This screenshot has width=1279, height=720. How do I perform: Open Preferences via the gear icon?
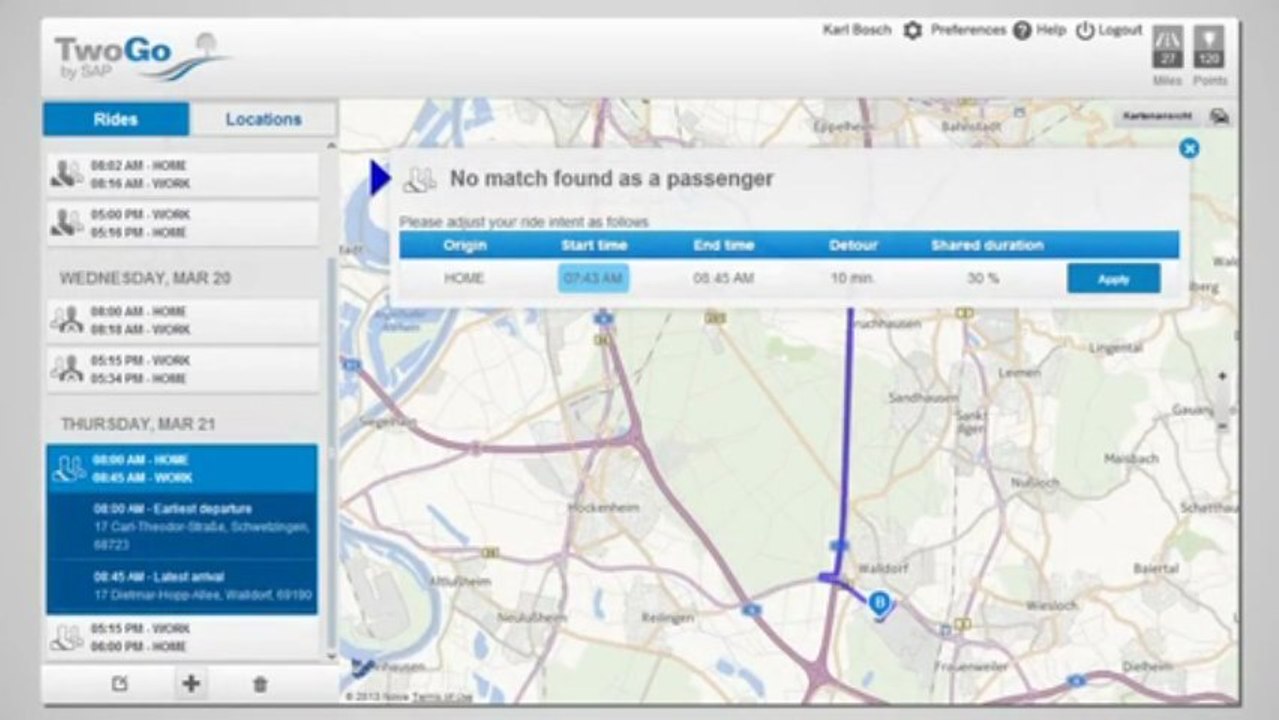coord(912,31)
